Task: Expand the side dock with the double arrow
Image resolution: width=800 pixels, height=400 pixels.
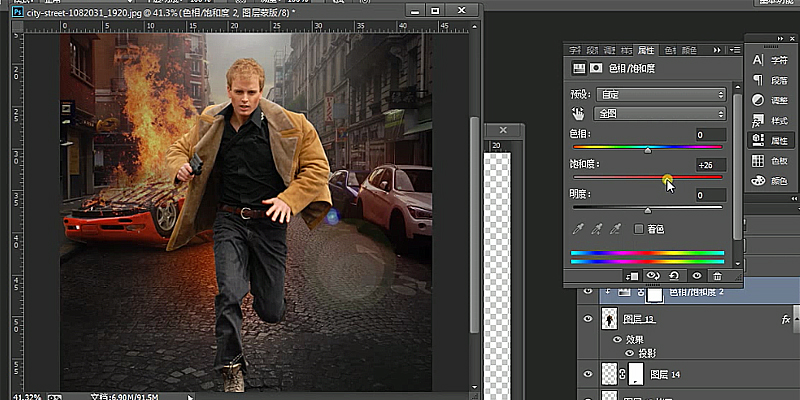Action: [781, 39]
